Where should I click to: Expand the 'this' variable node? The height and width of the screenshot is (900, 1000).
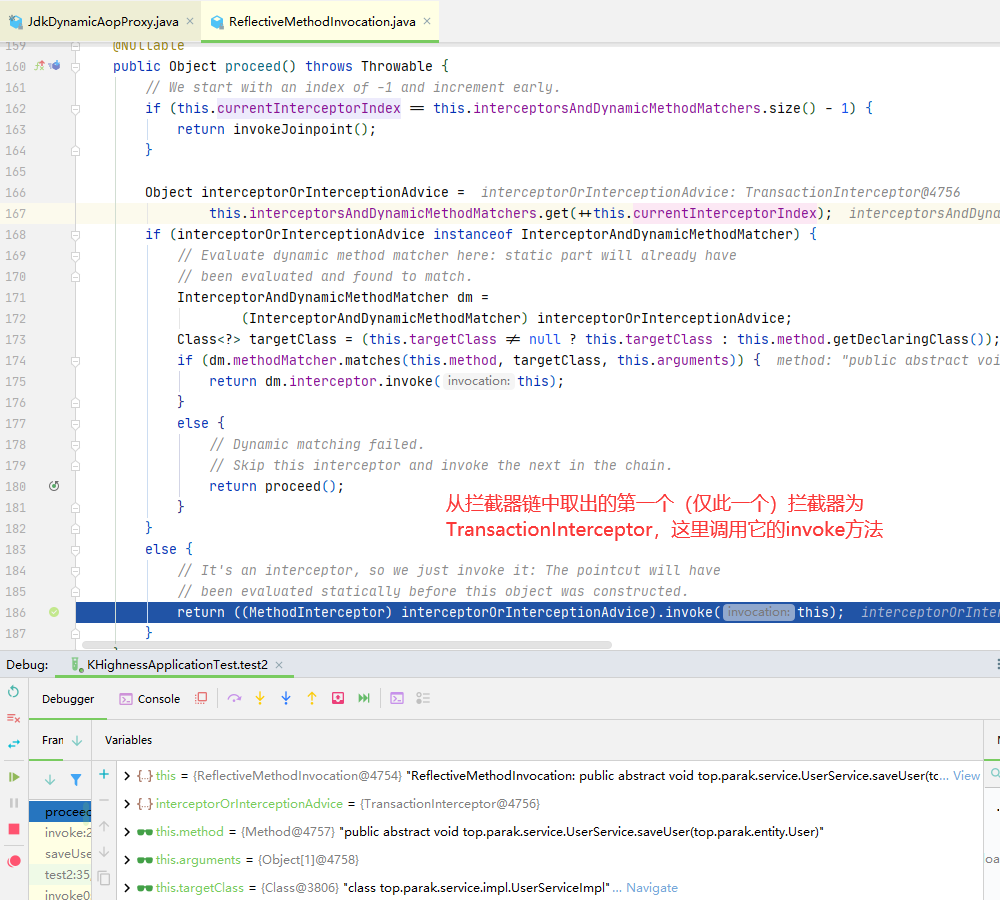click(x=127, y=776)
